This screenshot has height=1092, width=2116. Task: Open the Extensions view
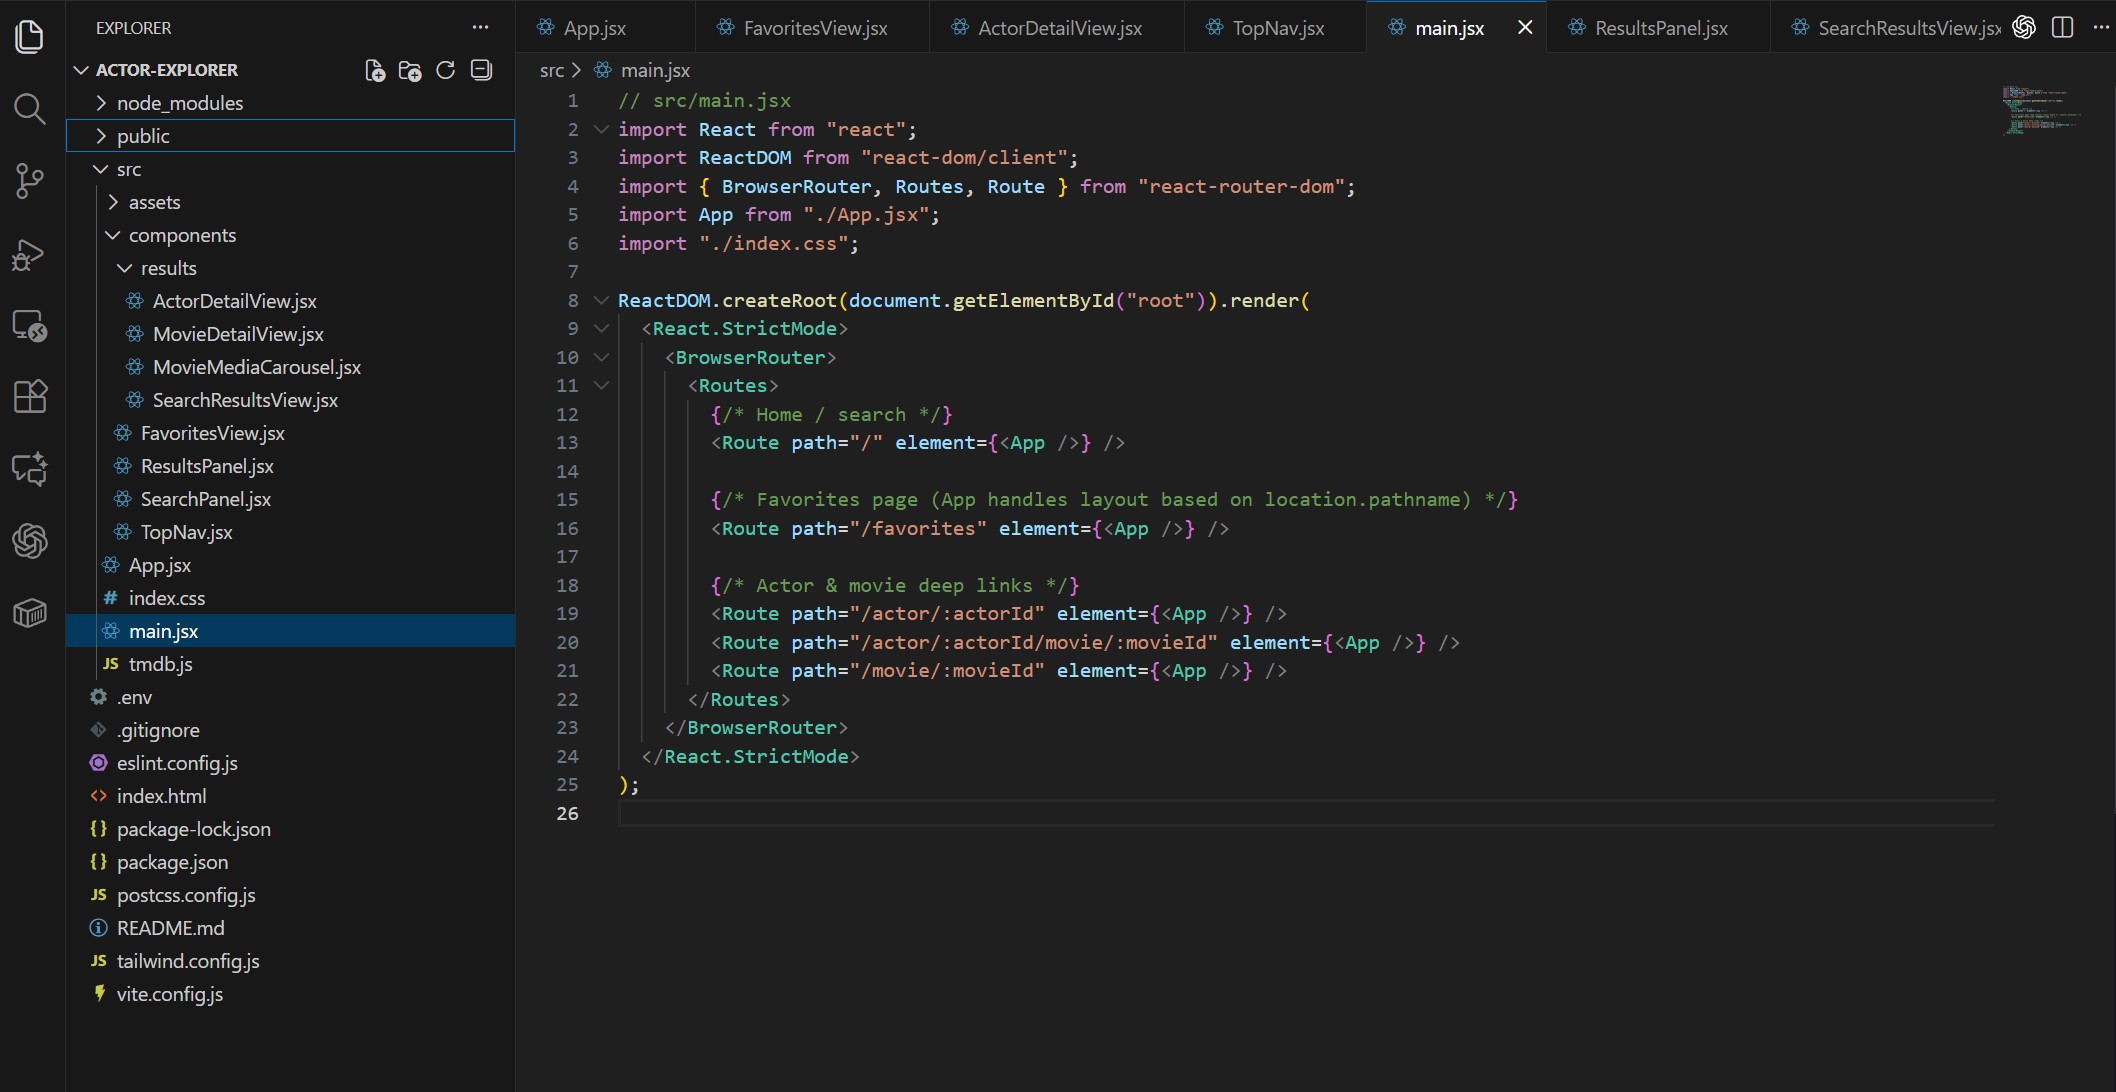tap(30, 397)
